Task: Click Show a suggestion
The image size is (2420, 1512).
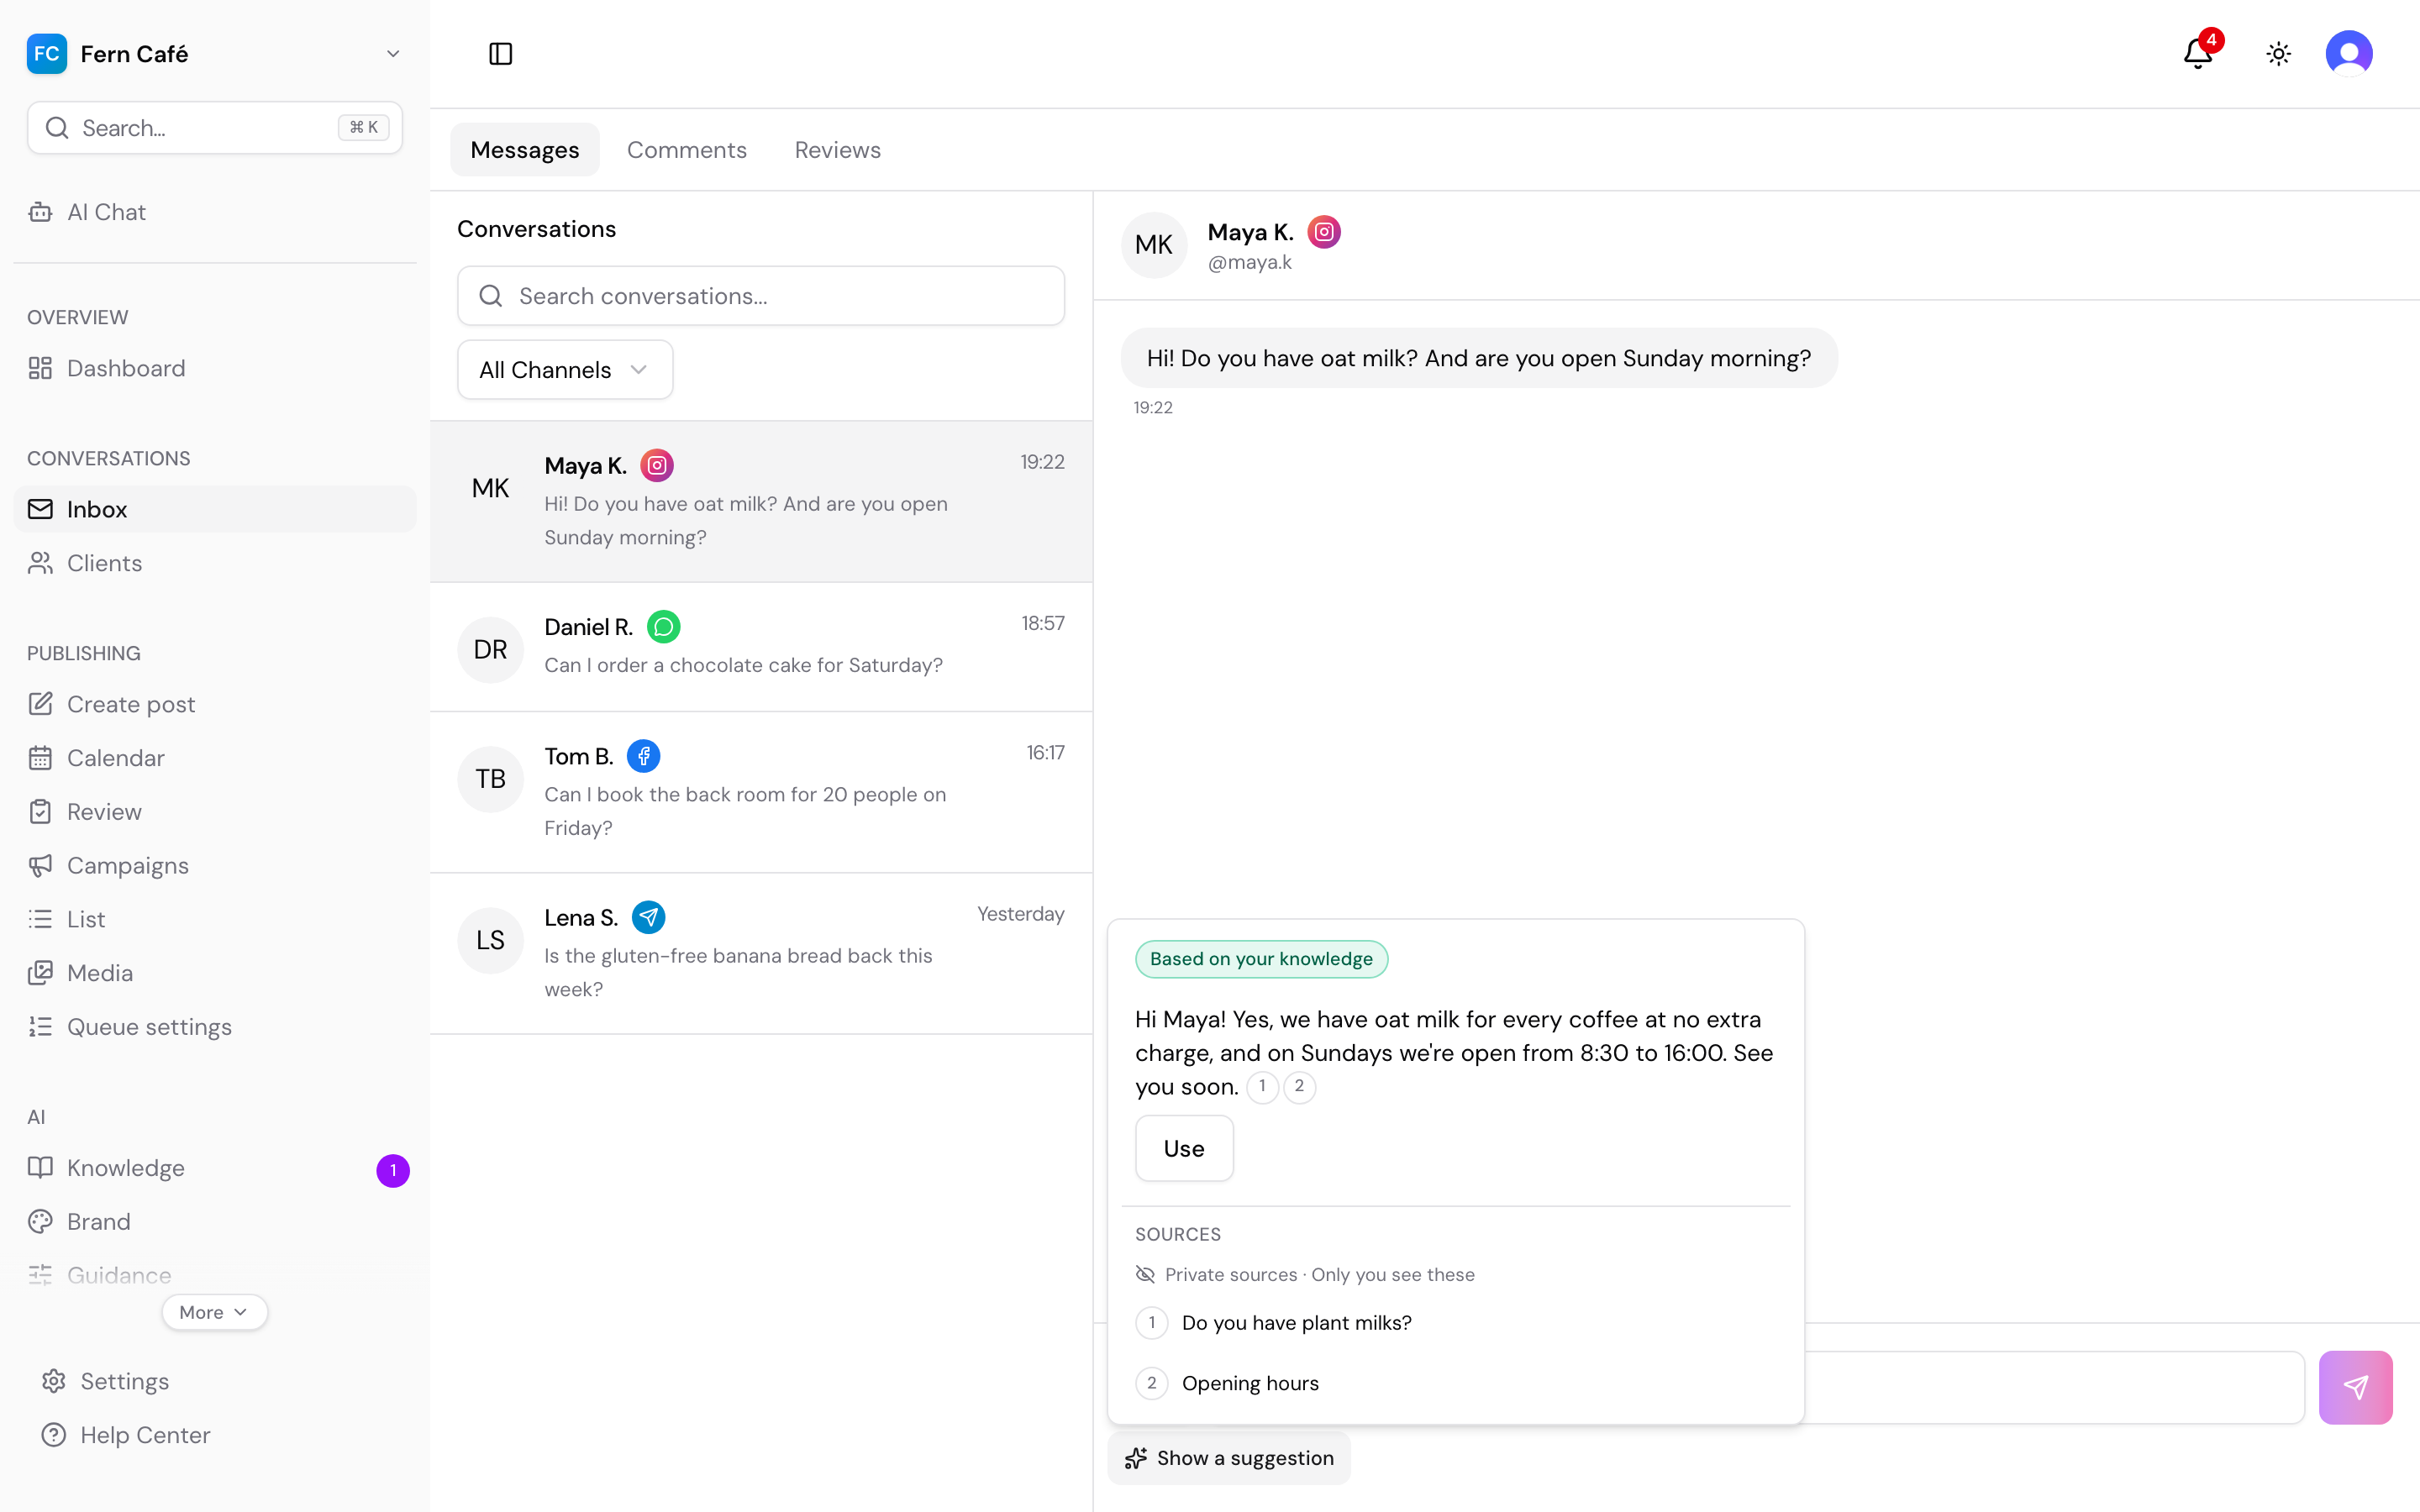Action: pos(1229,1458)
